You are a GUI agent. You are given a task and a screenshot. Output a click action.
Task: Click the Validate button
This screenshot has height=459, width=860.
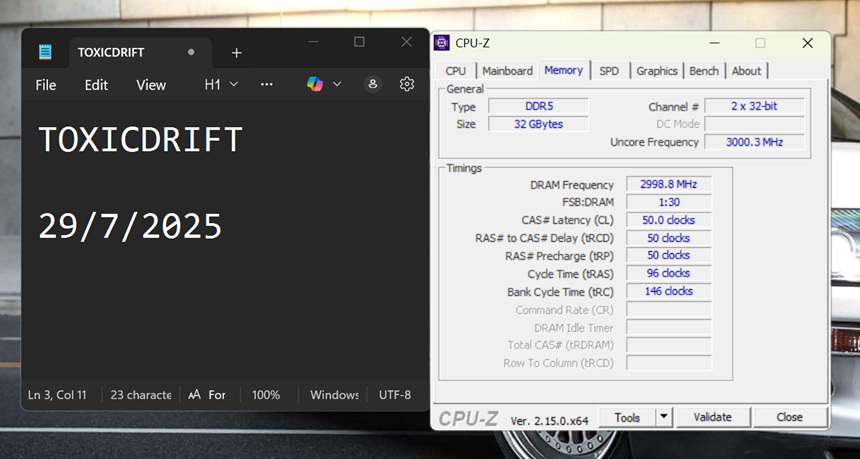click(x=712, y=417)
